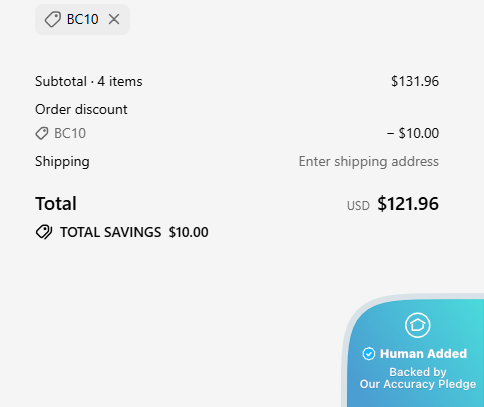This screenshot has height=407, width=484.
Task: Click the house icon in the badge
Action: coord(418,325)
